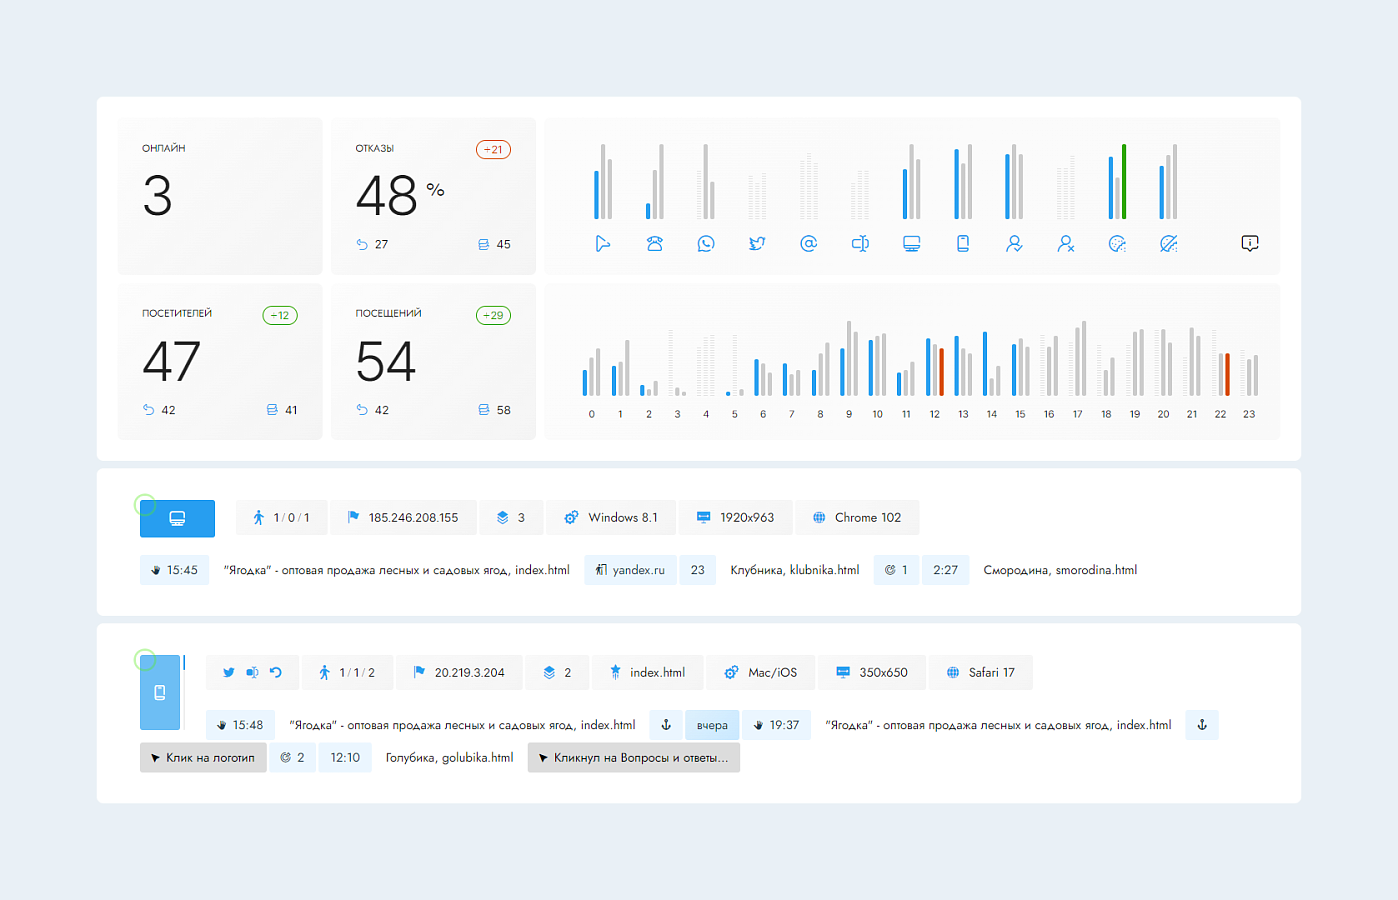Select the mobile phone icon under chart
Viewport: 1398px width, 900px height.
point(963,243)
